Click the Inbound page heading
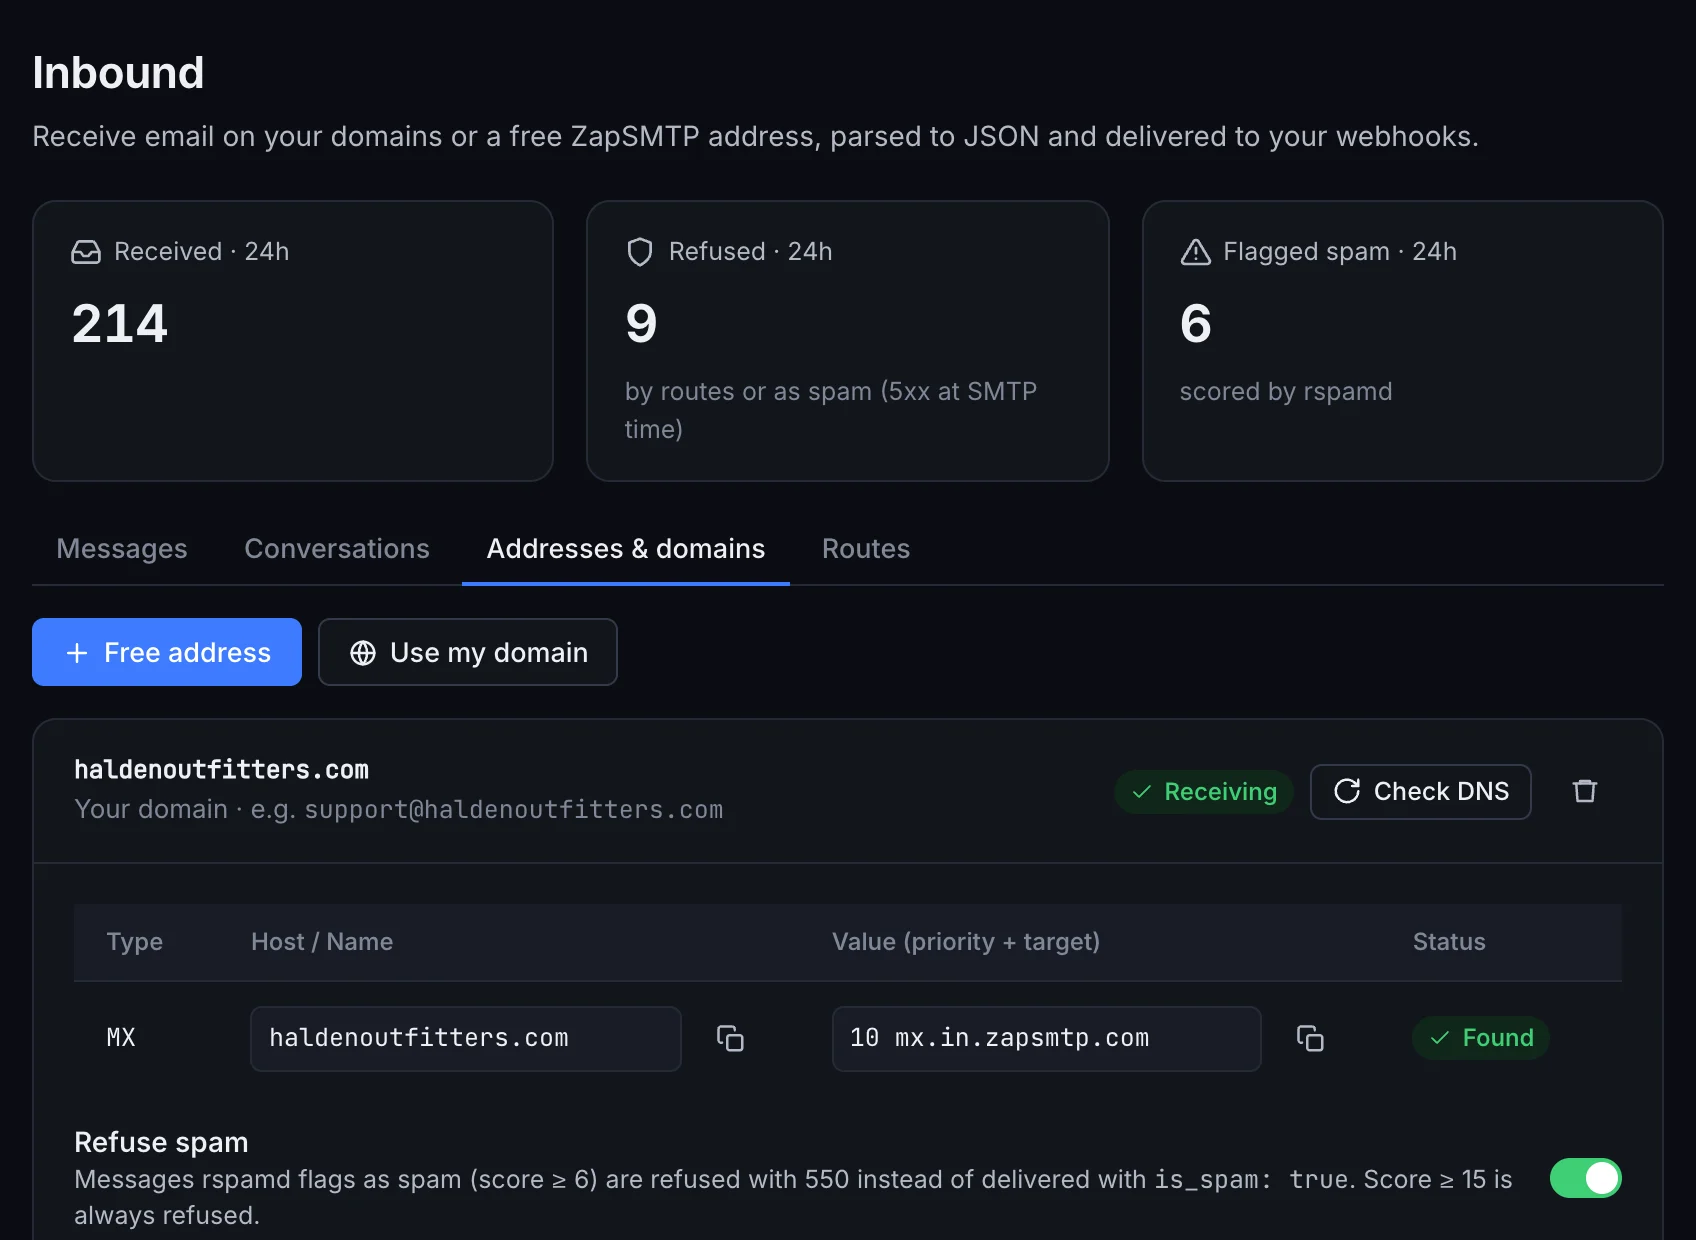This screenshot has height=1240, width=1696. pyautogui.click(x=118, y=73)
